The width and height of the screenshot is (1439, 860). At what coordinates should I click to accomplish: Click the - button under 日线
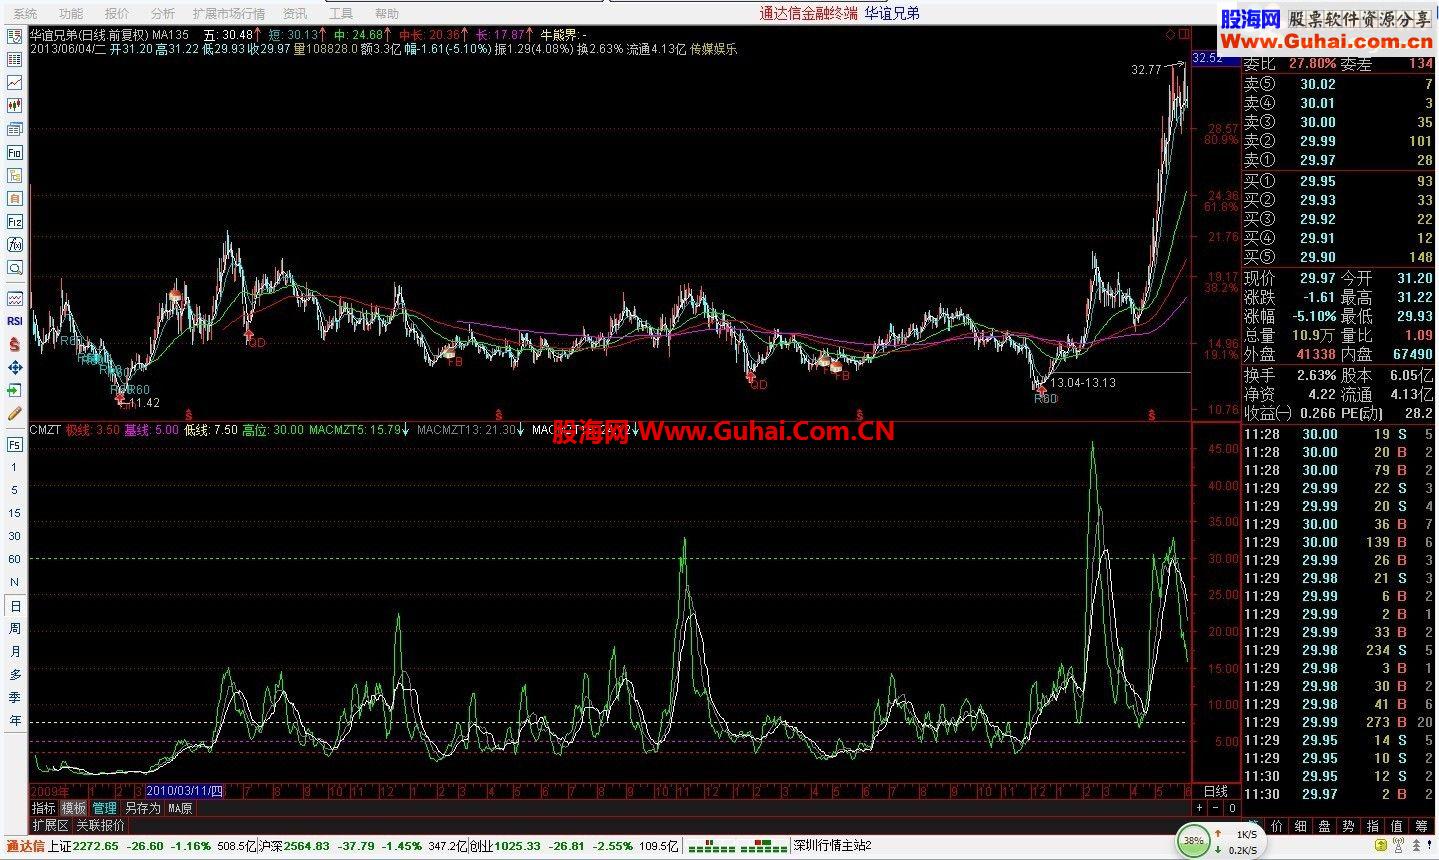click(x=1217, y=808)
